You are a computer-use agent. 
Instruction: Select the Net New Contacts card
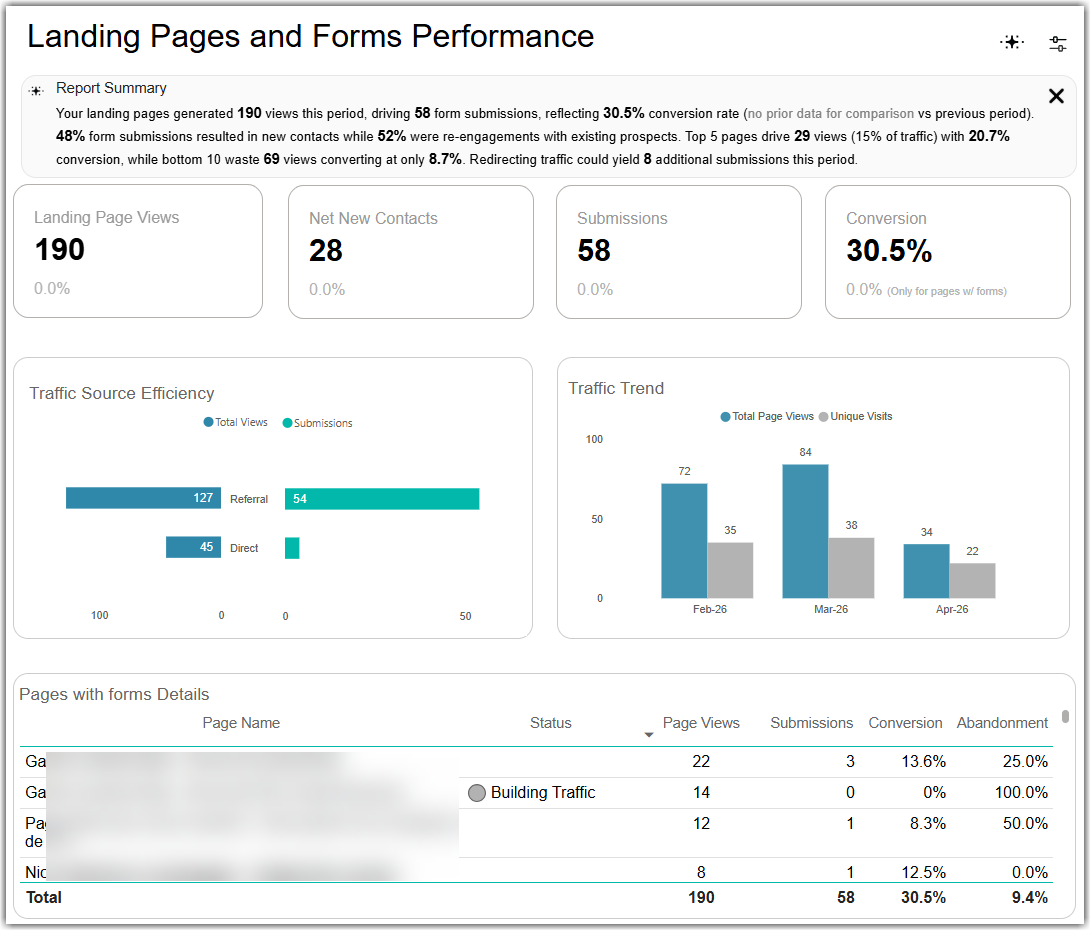[411, 252]
